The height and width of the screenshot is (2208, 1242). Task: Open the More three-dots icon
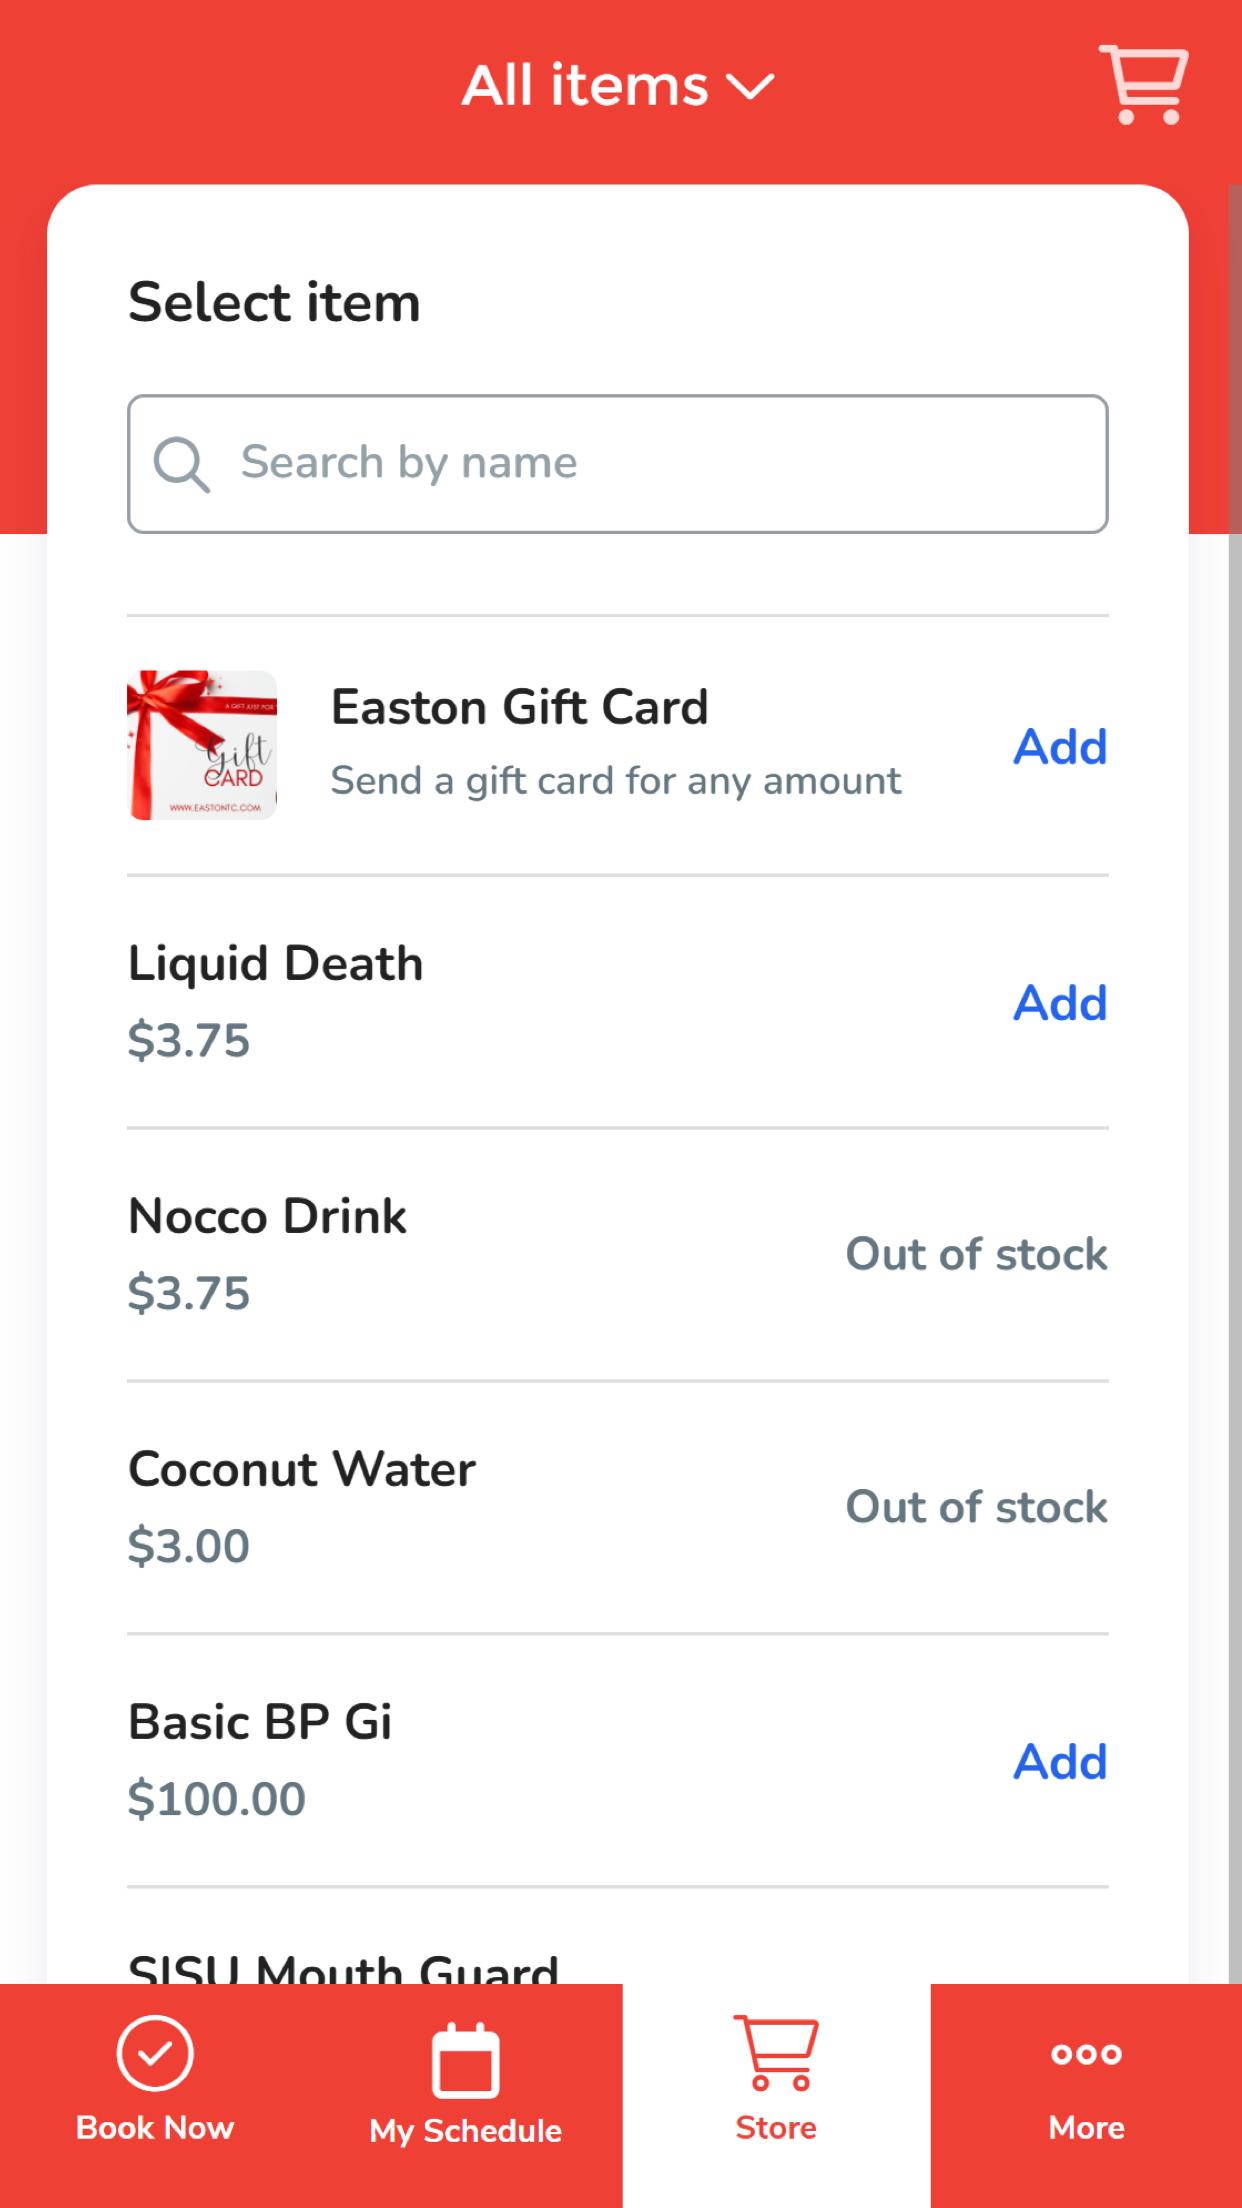click(1086, 2054)
